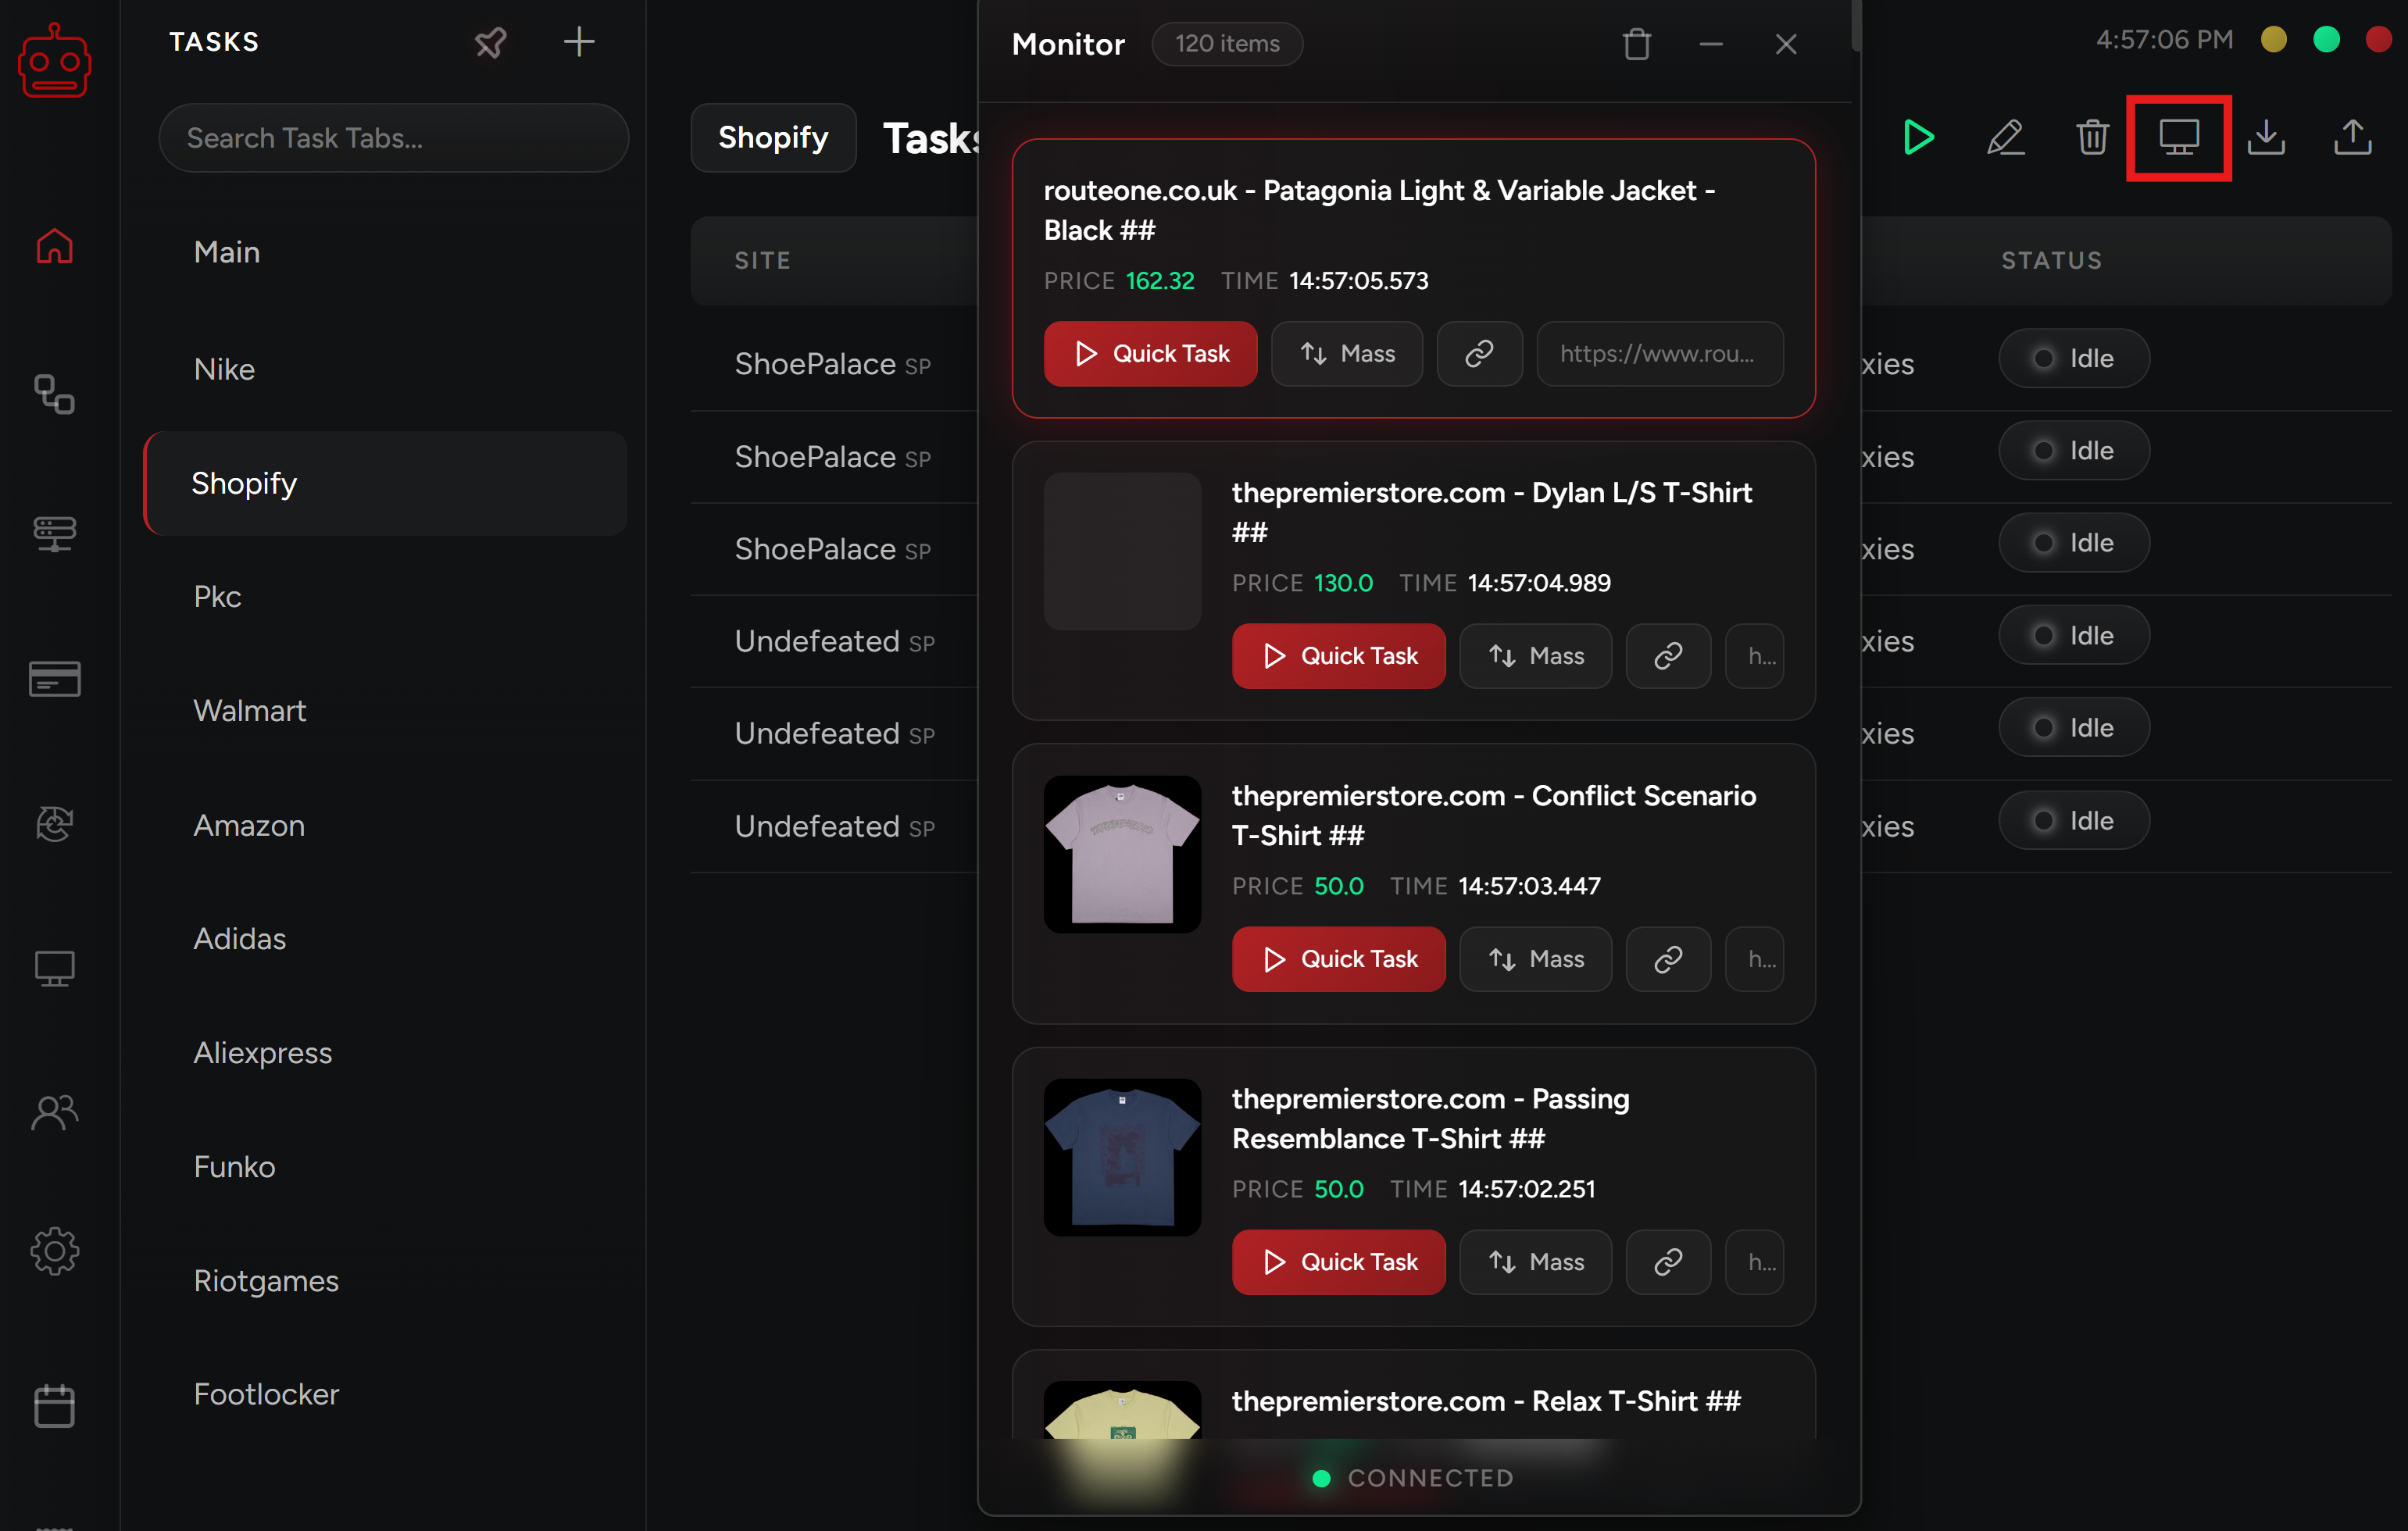Open the Settings gear in the left sidebar
The image size is (2408, 1531).
(x=54, y=1250)
